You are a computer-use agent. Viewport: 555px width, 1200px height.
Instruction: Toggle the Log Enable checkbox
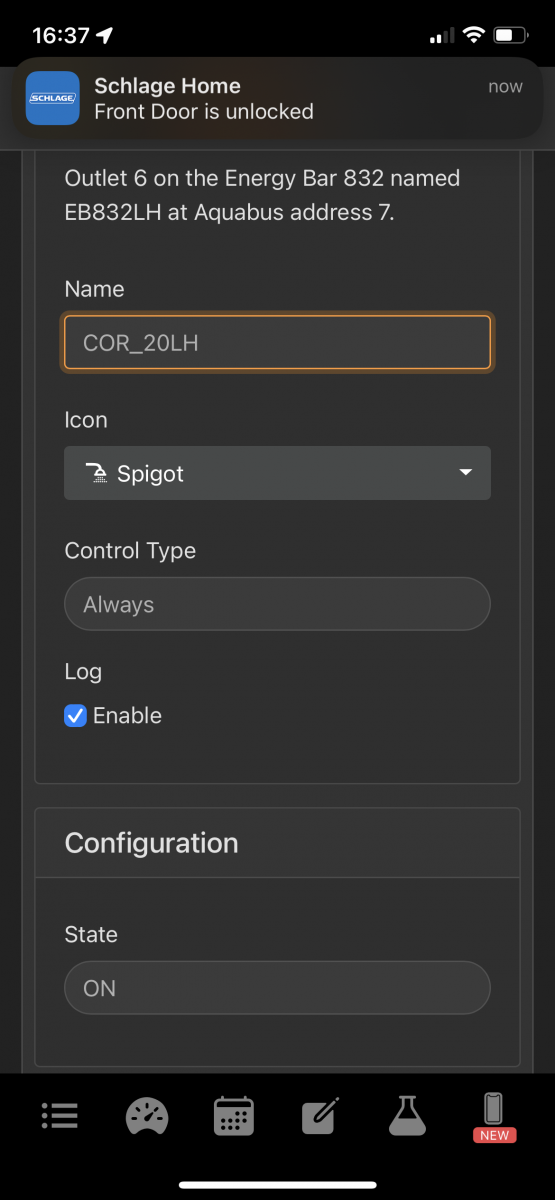pos(75,715)
